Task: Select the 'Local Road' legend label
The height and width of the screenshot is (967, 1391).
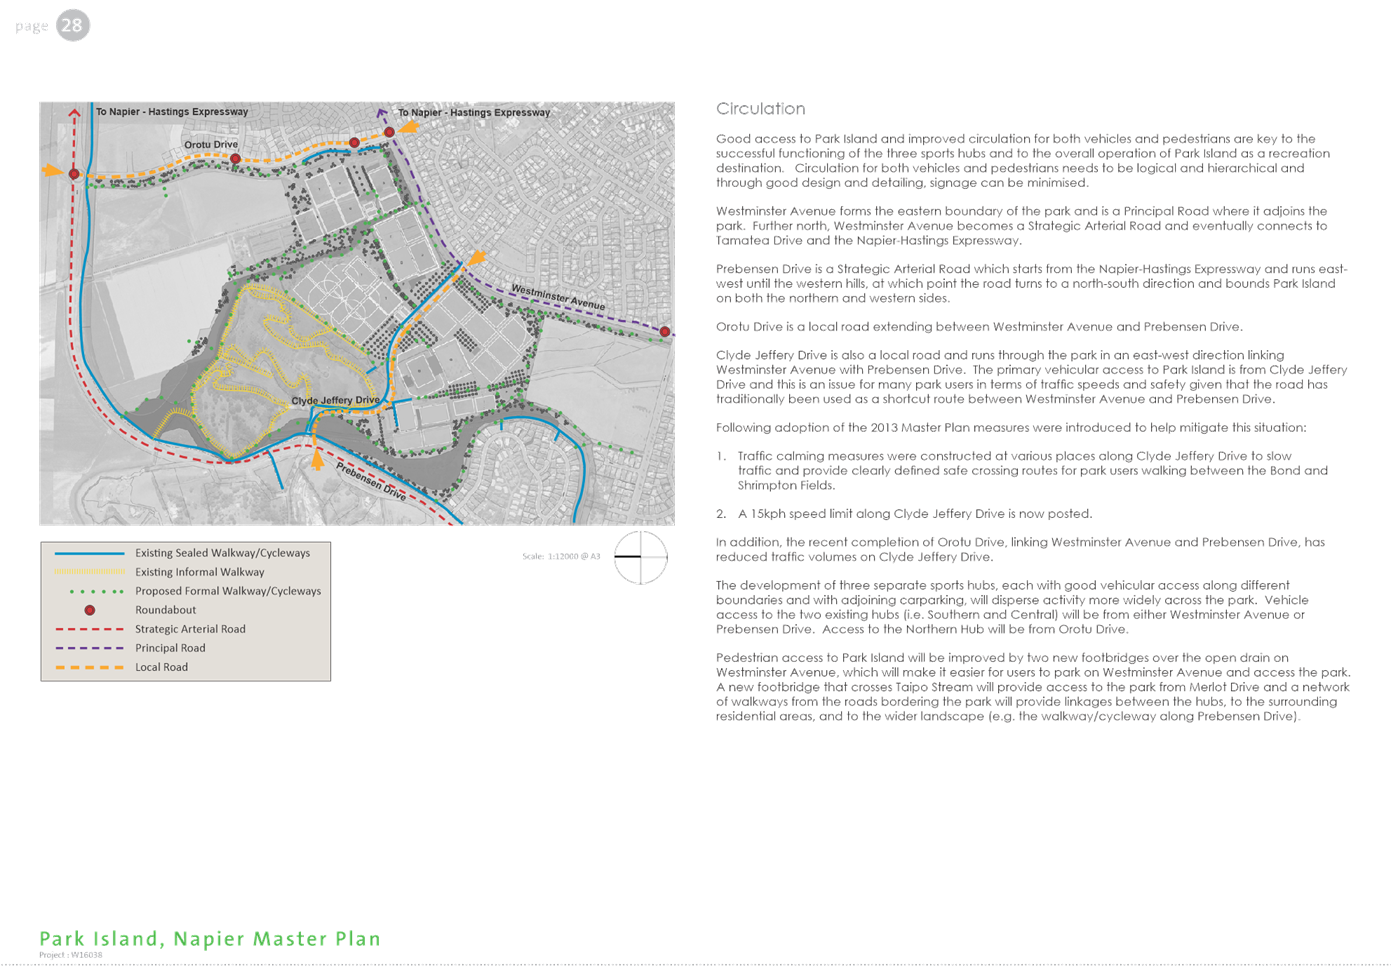Action: (x=161, y=667)
